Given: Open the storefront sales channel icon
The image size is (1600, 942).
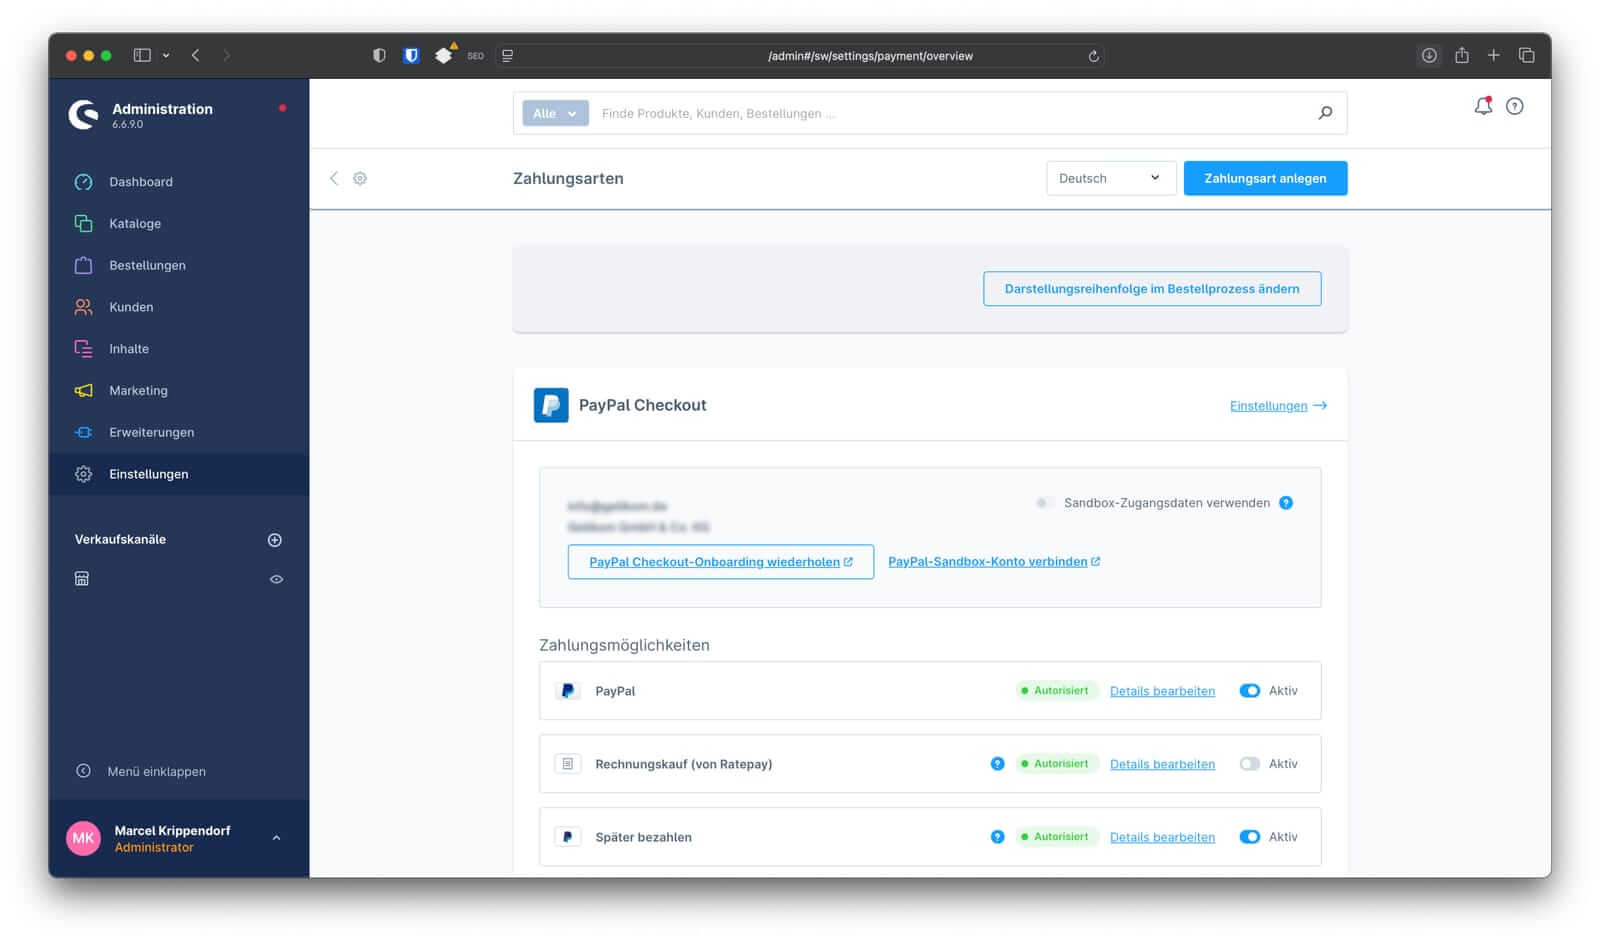Looking at the screenshot, I should tap(82, 579).
